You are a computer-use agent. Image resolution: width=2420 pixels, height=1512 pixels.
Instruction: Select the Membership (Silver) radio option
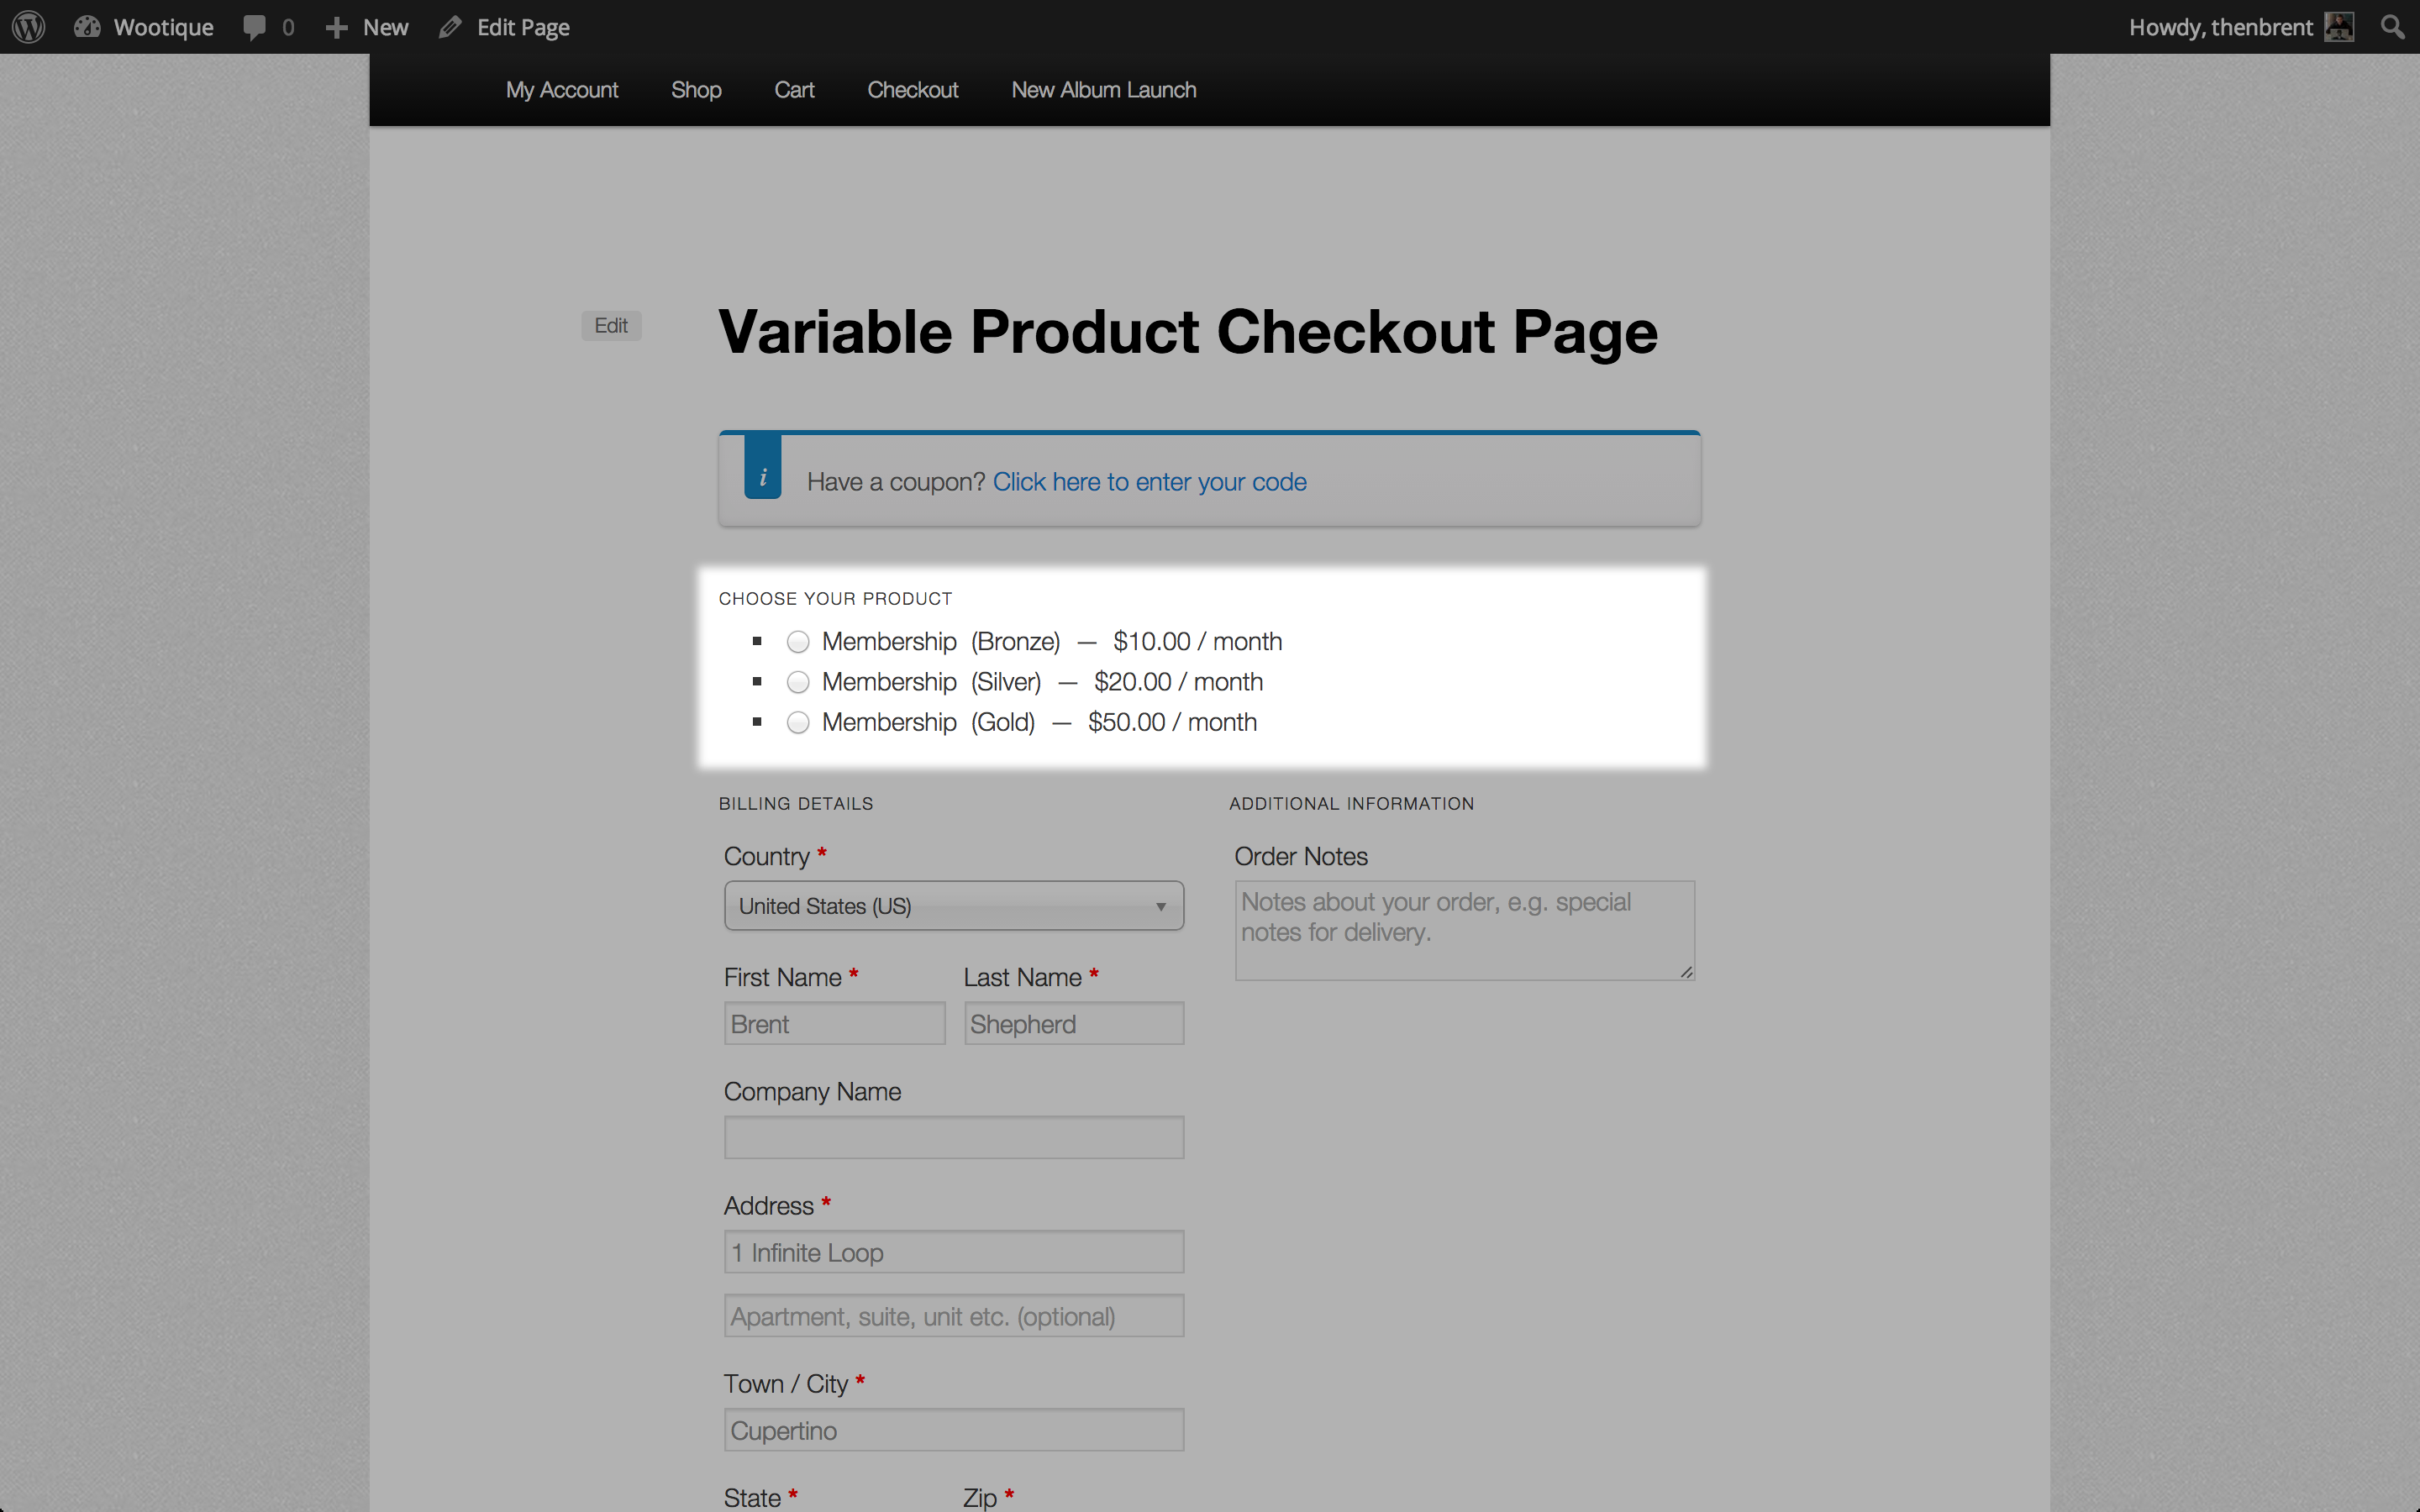(x=797, y=682)
